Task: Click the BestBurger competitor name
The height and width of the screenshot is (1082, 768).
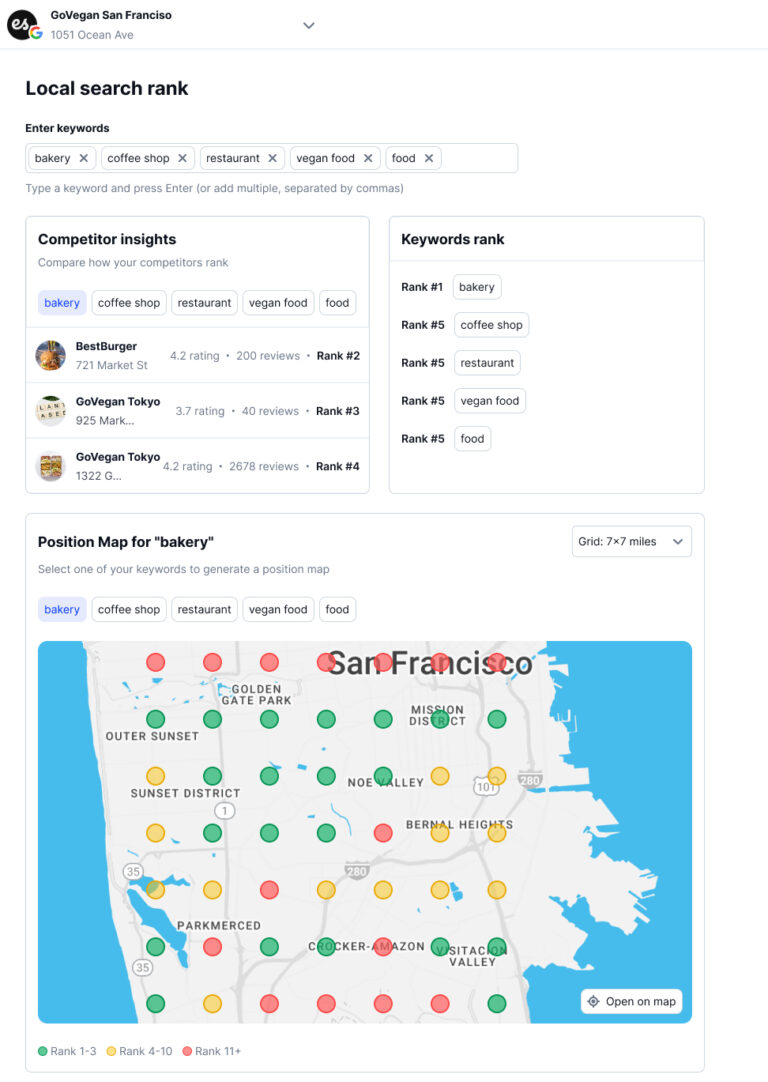Action: pyautogui.click(x=104, y=345)
